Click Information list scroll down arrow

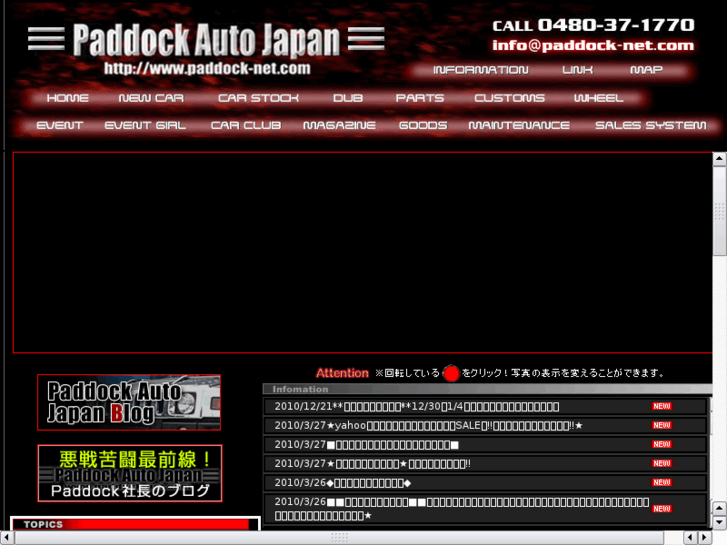pyautogui.click(x=719, y=523)
